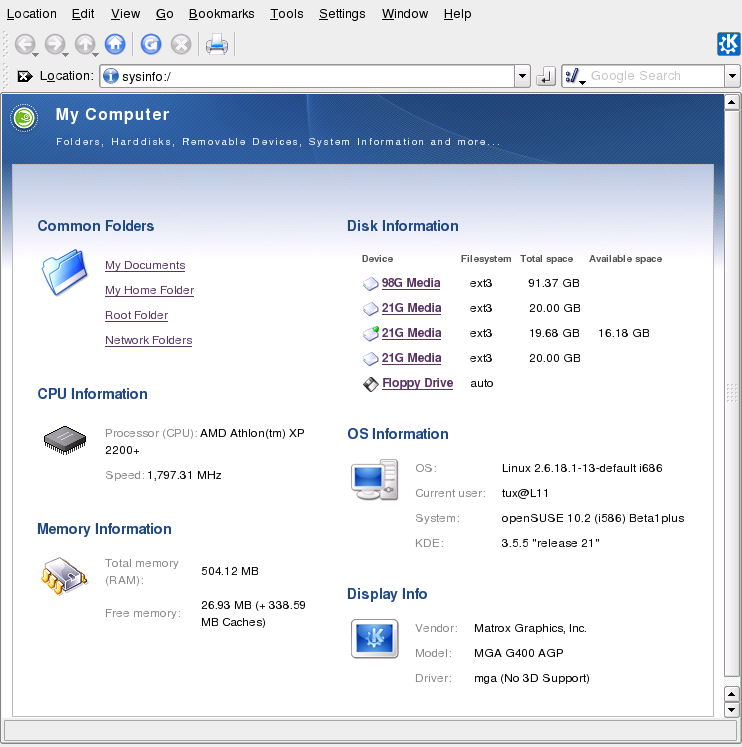This screenshot has width=742, height=747.
Task: Click the scrollbar down arrow at bottom
Action: (732, 709)
